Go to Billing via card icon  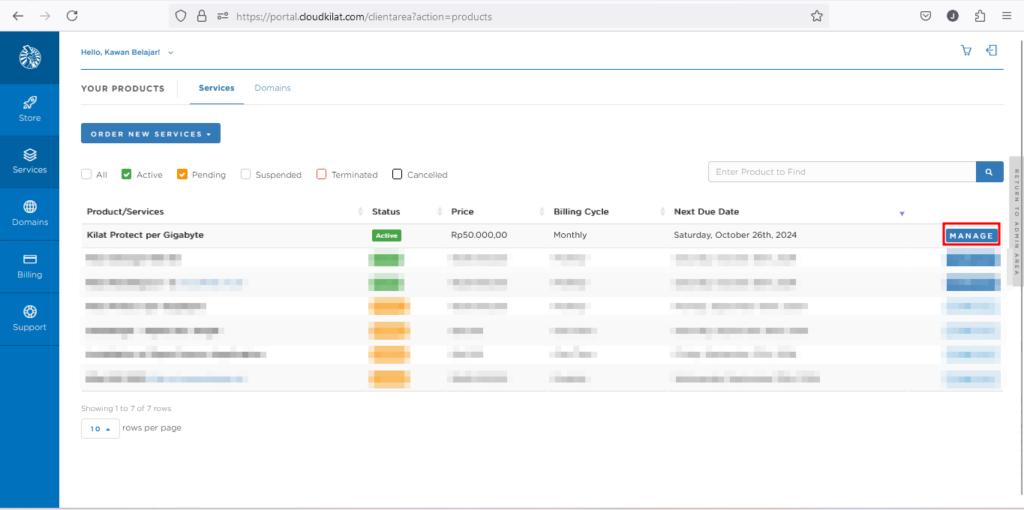click(30, 260)
